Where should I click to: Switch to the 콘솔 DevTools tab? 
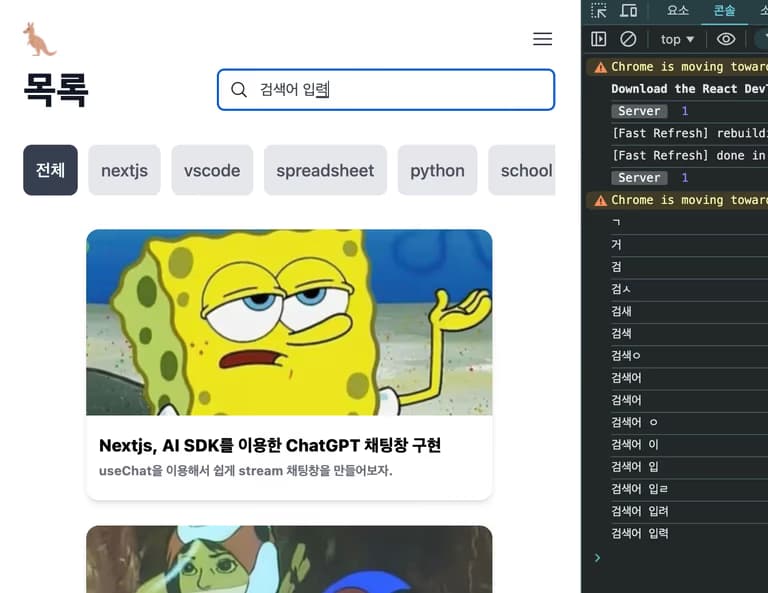pyautogui.click(x=724, y=10)
